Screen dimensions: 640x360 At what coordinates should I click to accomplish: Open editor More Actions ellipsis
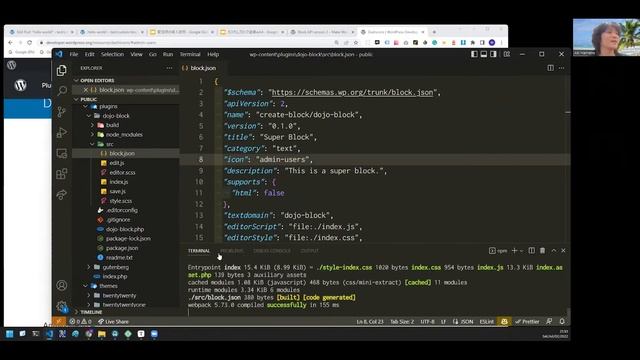562,68
